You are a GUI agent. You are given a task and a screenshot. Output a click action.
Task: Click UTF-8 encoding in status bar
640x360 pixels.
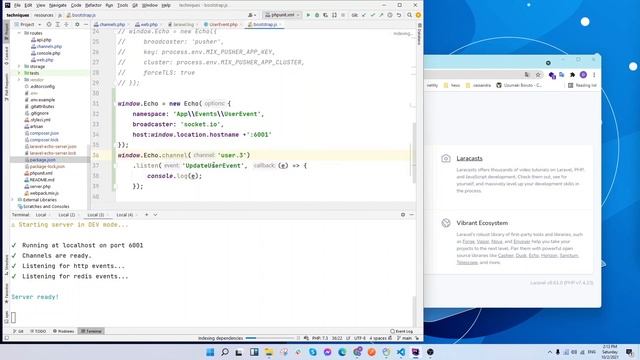[360, 338]
